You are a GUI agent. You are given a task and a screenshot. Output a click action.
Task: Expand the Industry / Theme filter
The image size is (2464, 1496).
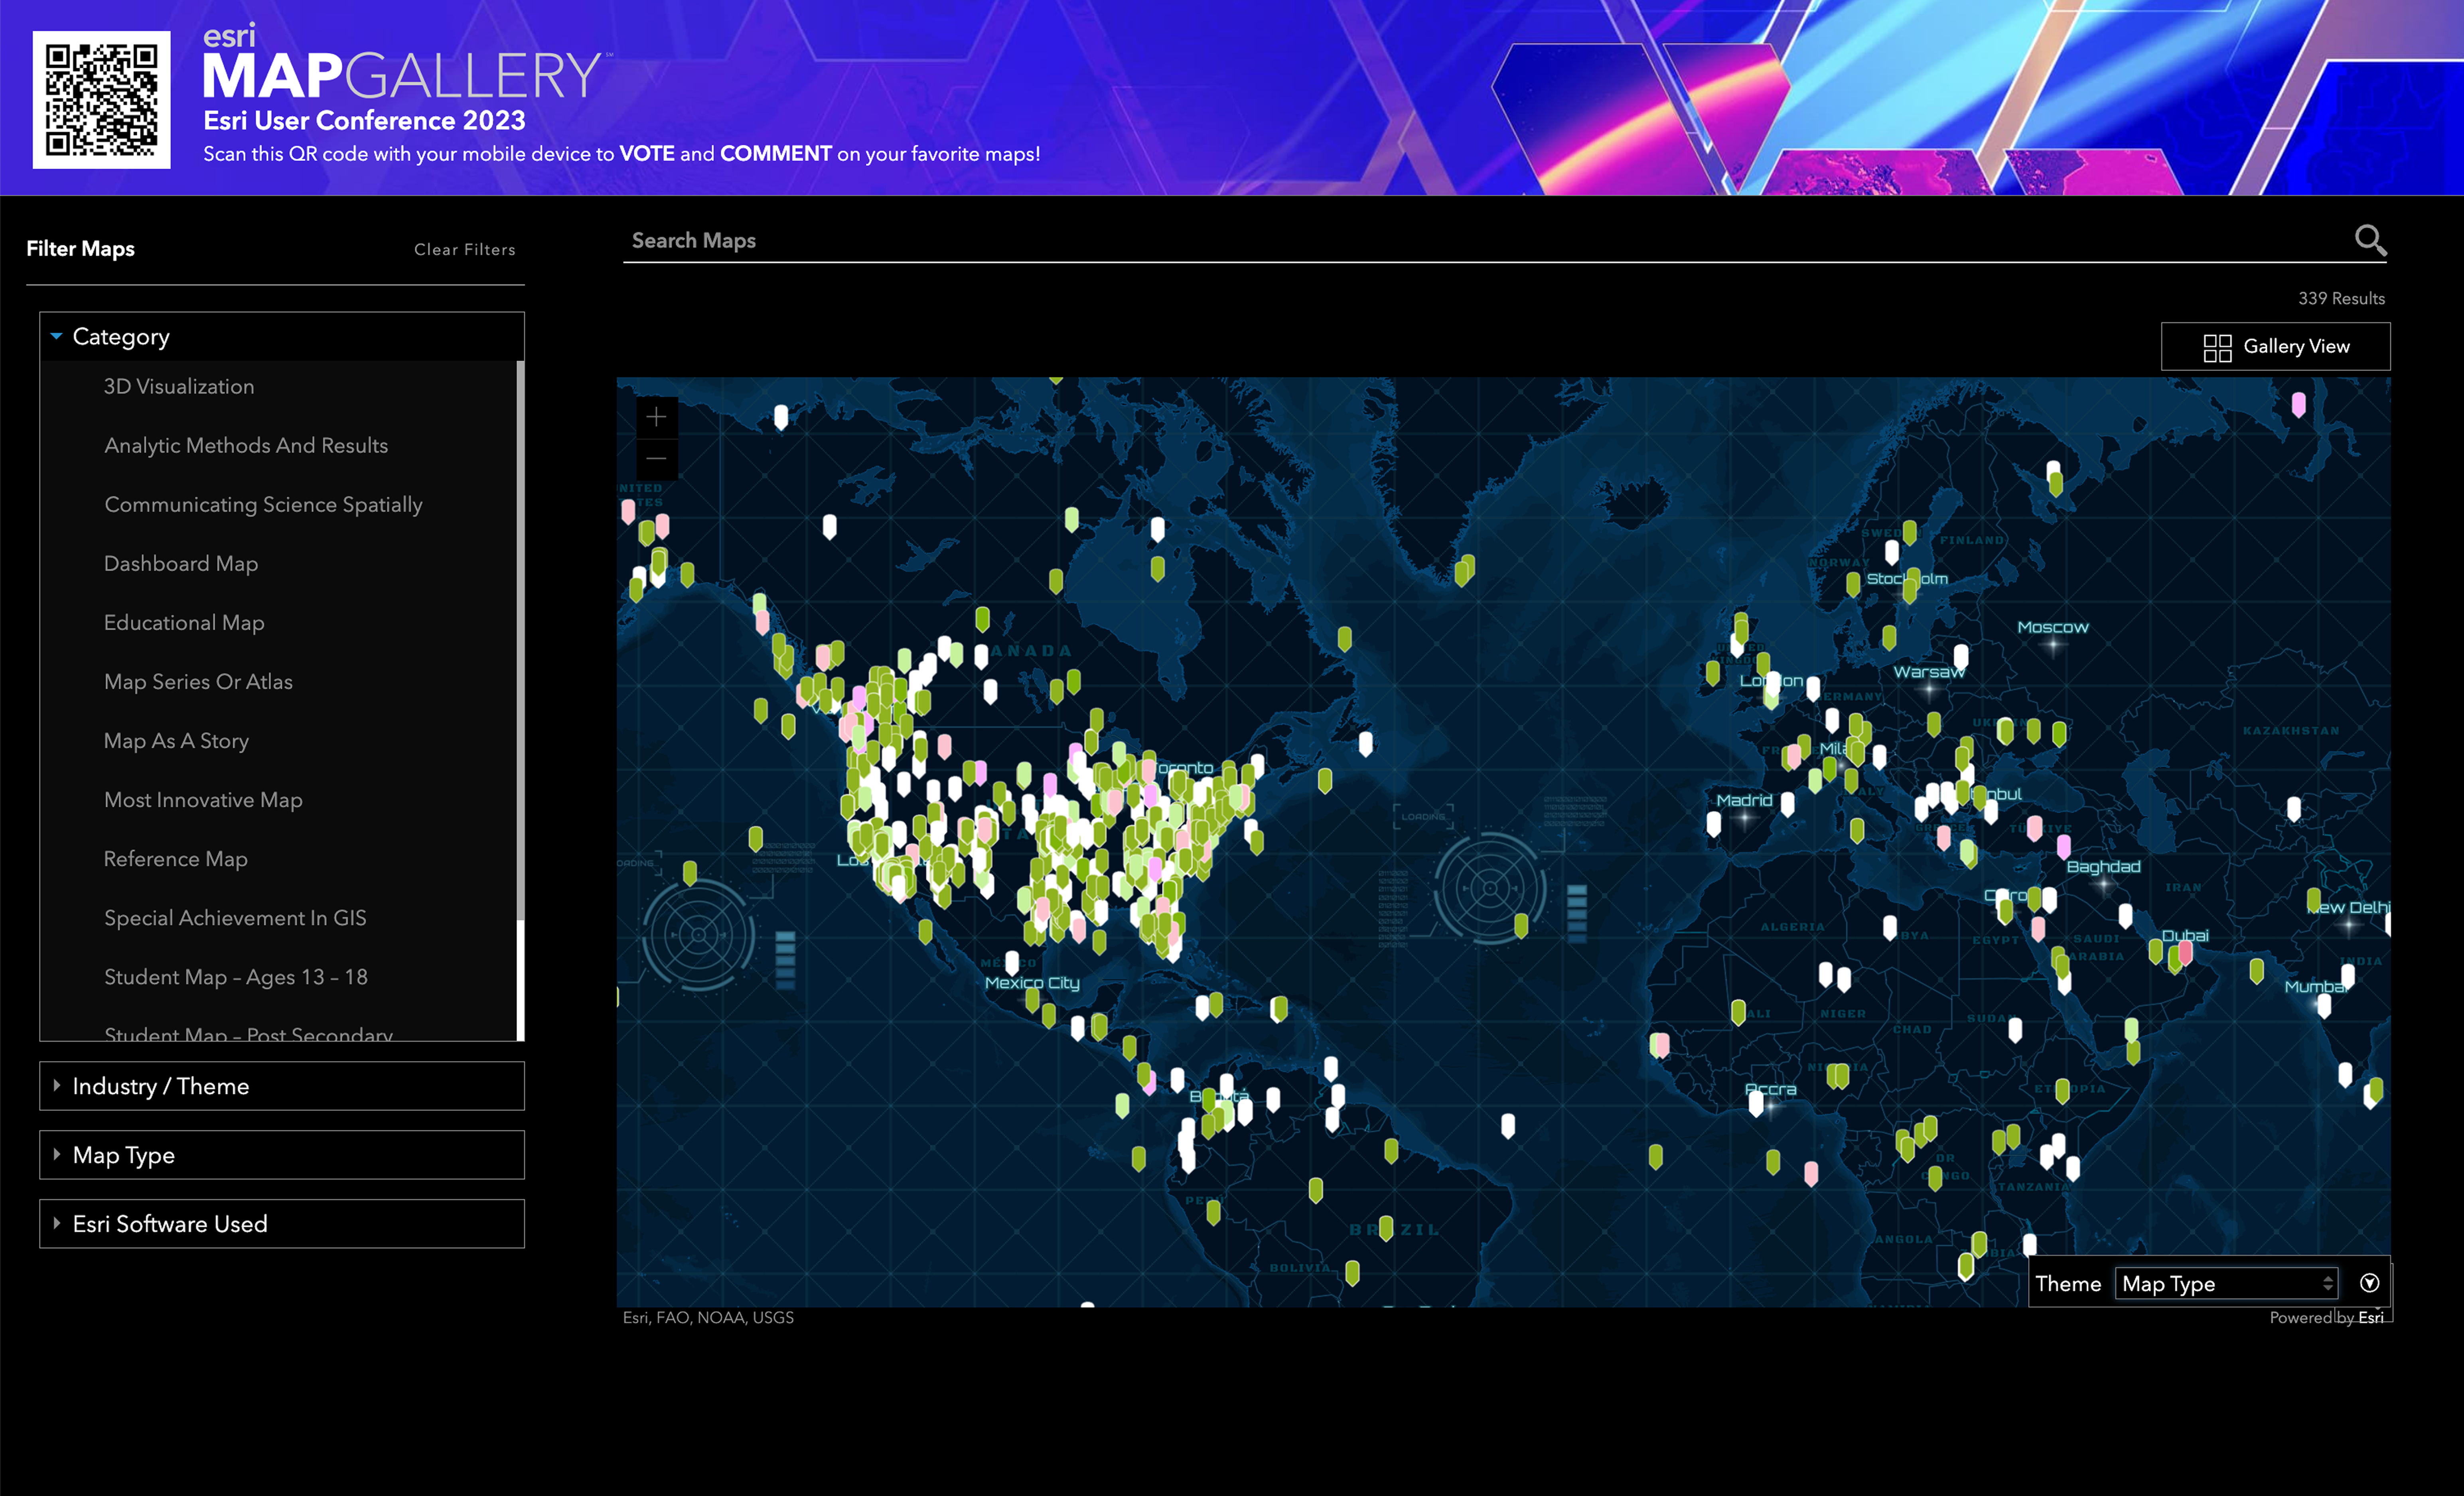coord(282,1086)
